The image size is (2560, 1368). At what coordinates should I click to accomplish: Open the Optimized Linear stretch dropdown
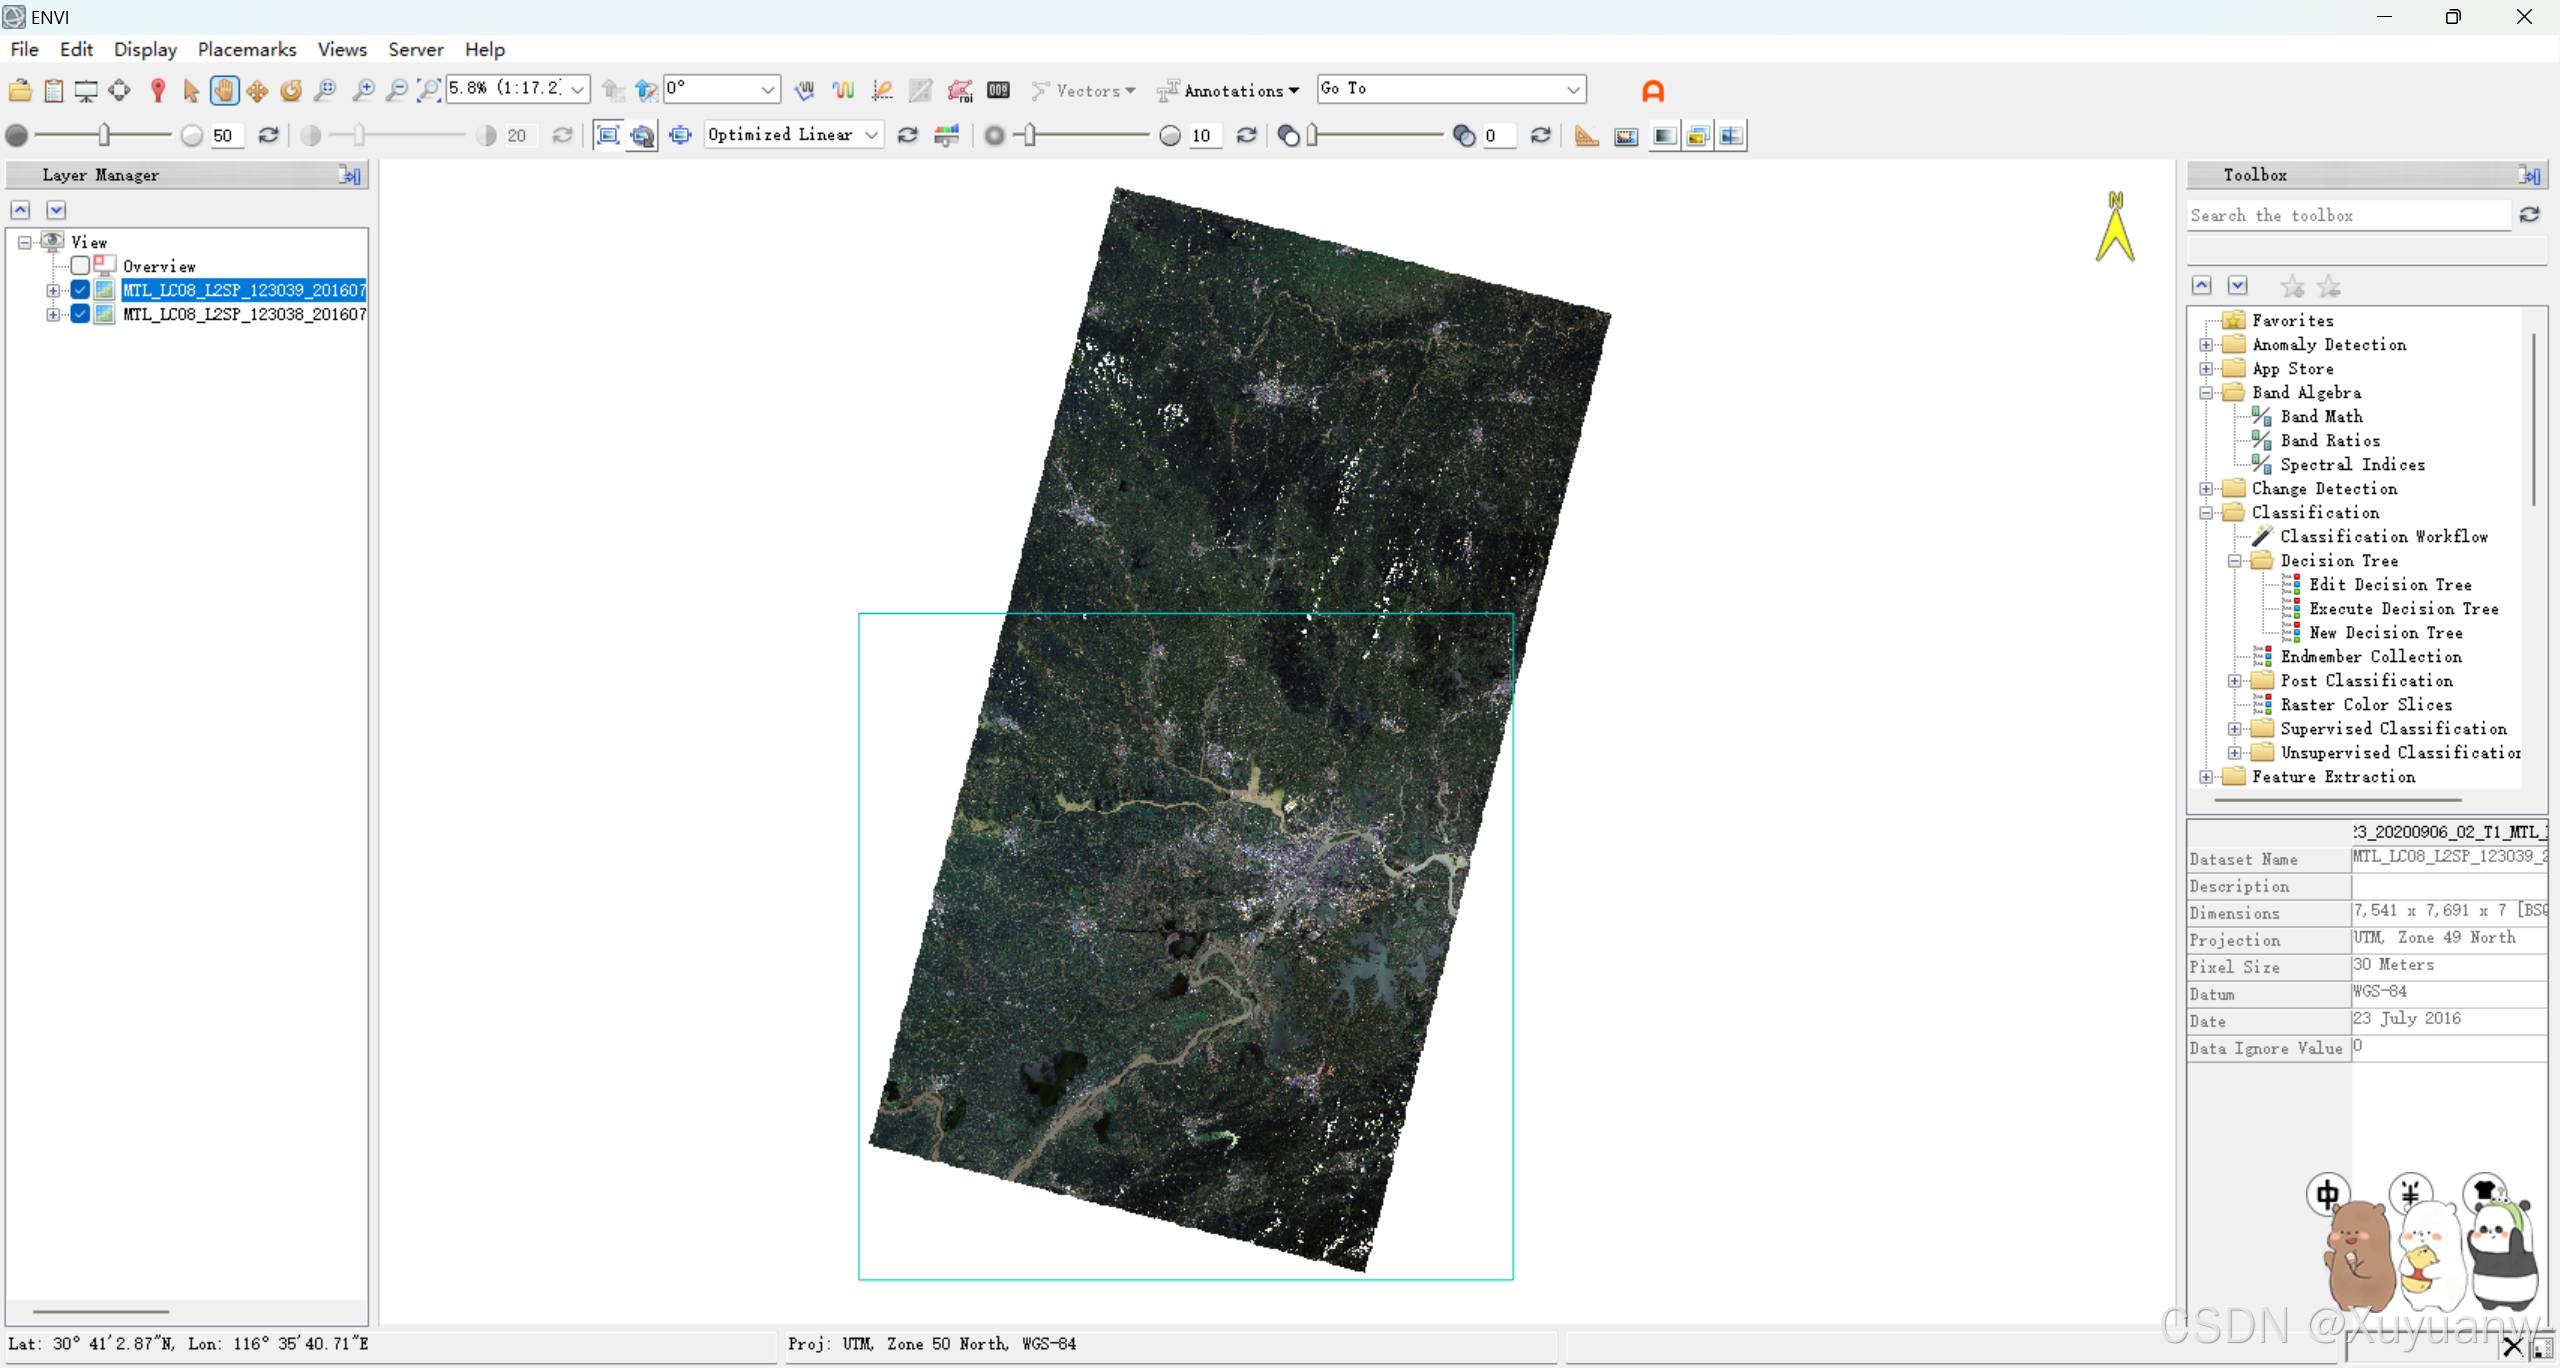pyautogui.click(x=871, y=135)
